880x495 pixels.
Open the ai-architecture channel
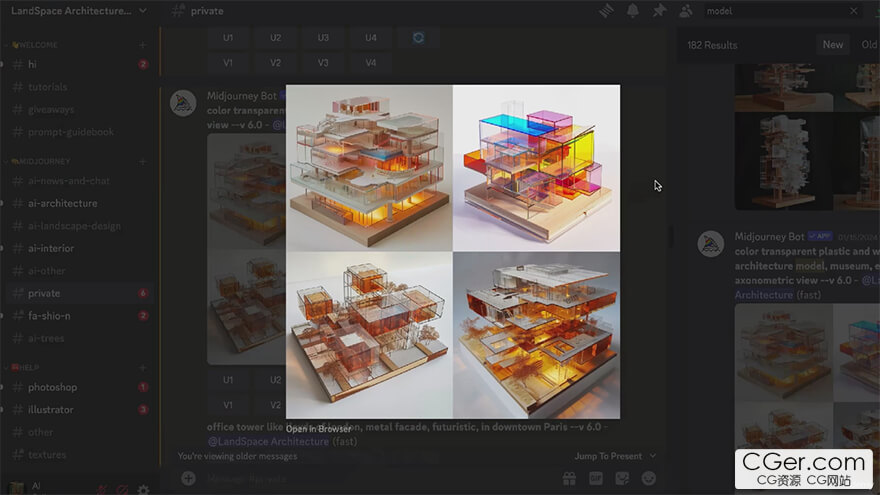point(80,203)
